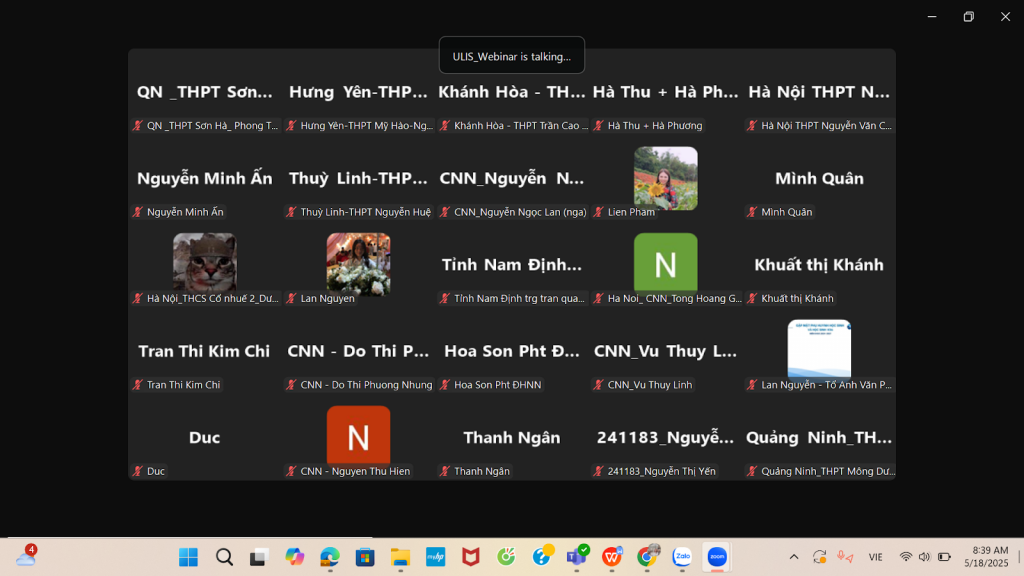Launch Microsoft Edge from the taskbar
Screen dimensions: 1024x576
click(x=330, y=557)
